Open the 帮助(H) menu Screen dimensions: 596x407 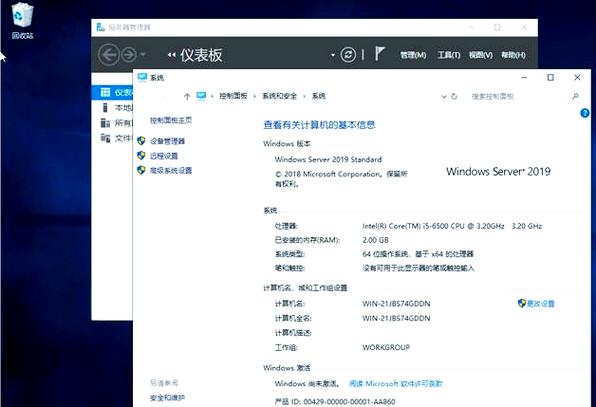pyautogui.click(x=513, y=55)
